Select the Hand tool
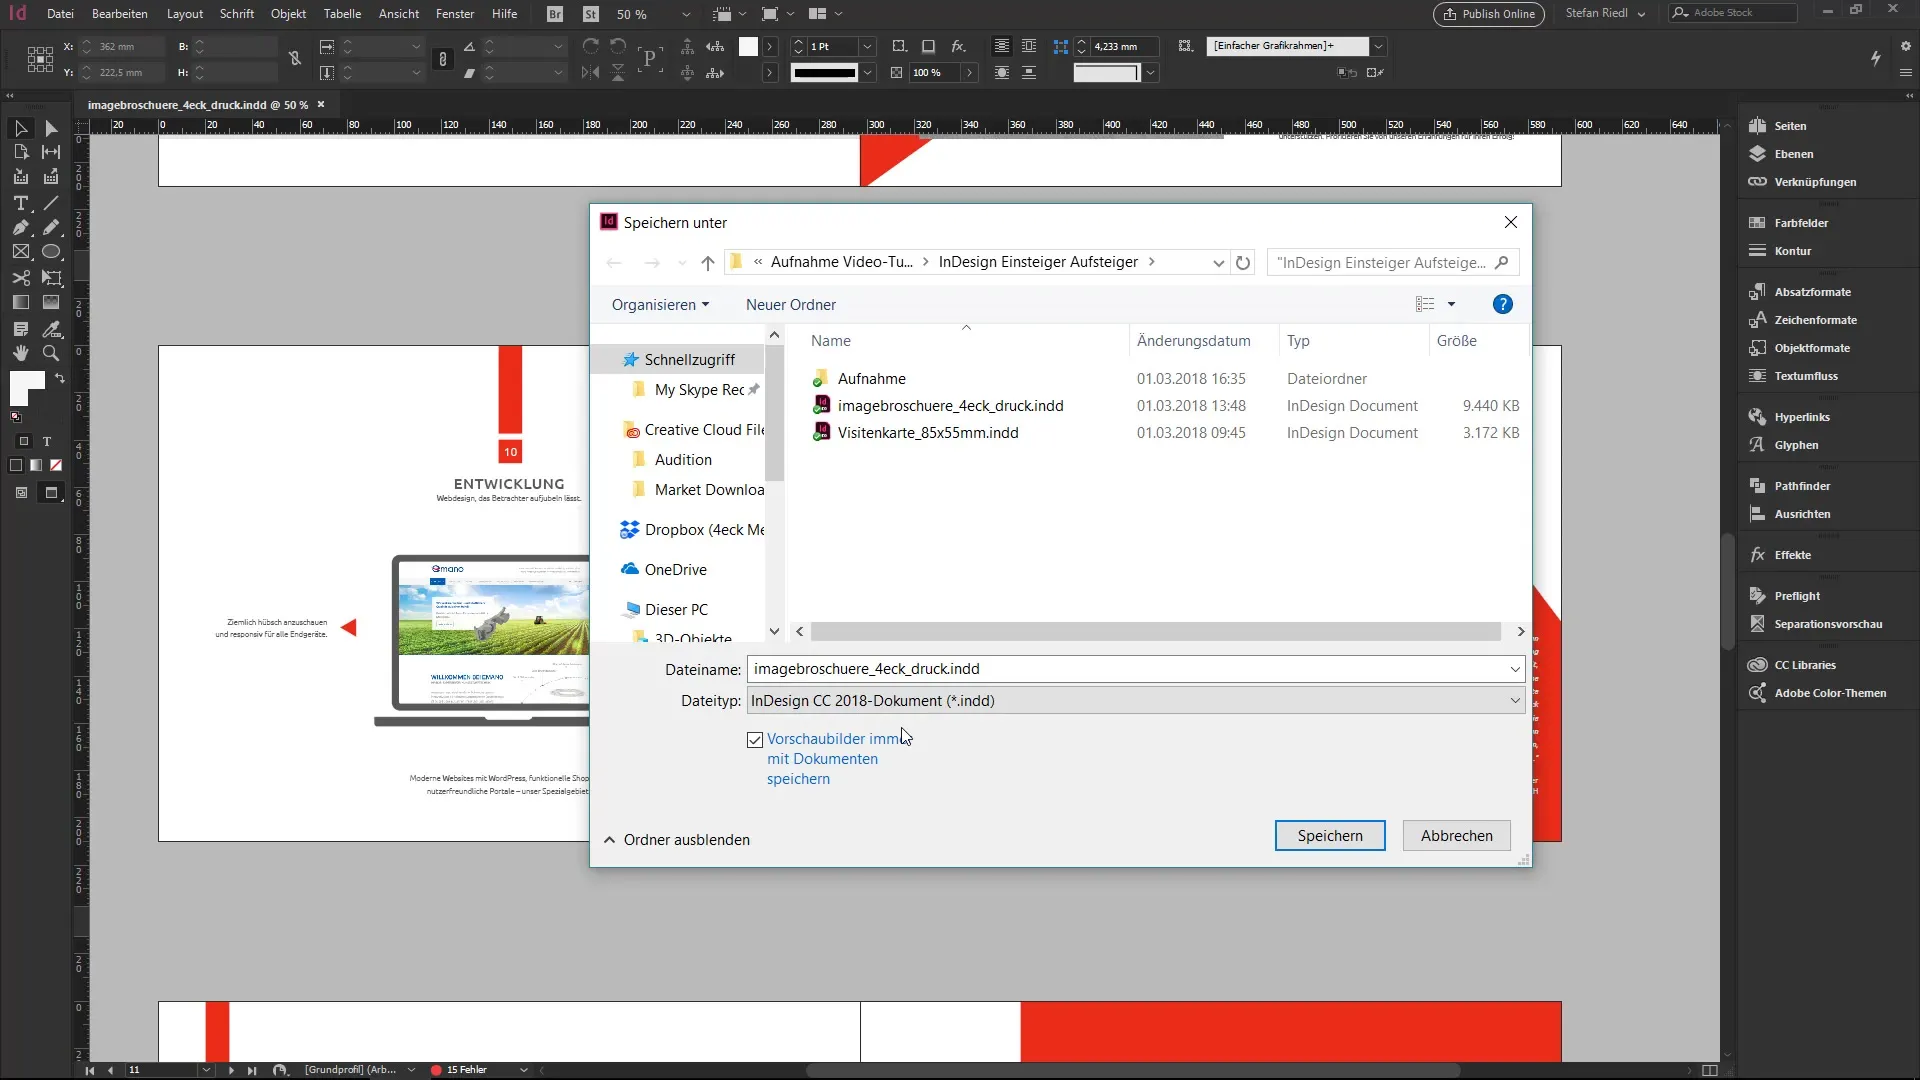This screenshot has width=1920, height=1080. pos(20,353)
